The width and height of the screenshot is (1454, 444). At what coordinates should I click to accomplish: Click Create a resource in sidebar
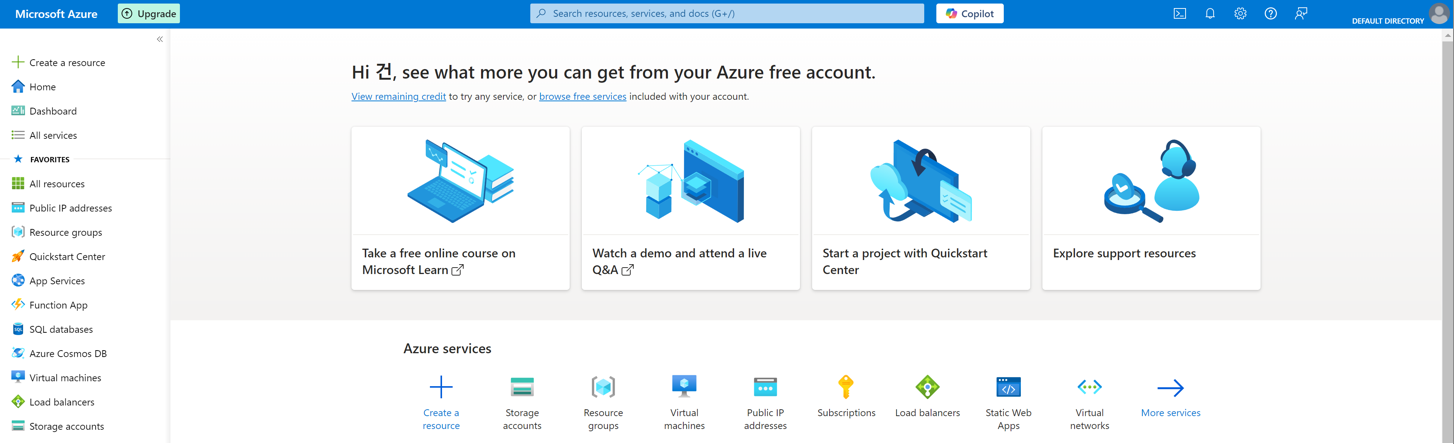[67, 62]
